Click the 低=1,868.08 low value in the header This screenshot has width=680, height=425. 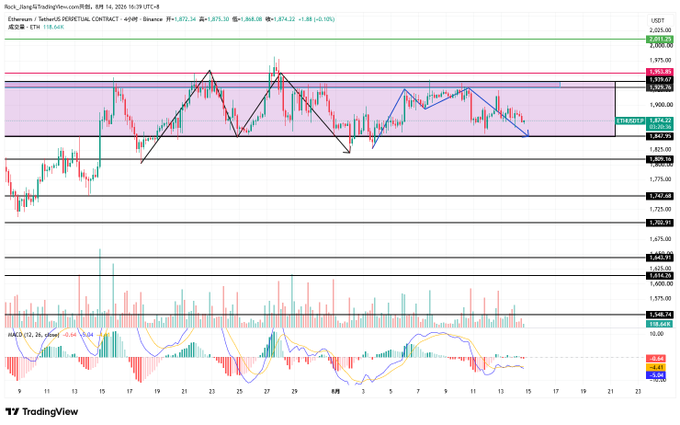[247, 19]
